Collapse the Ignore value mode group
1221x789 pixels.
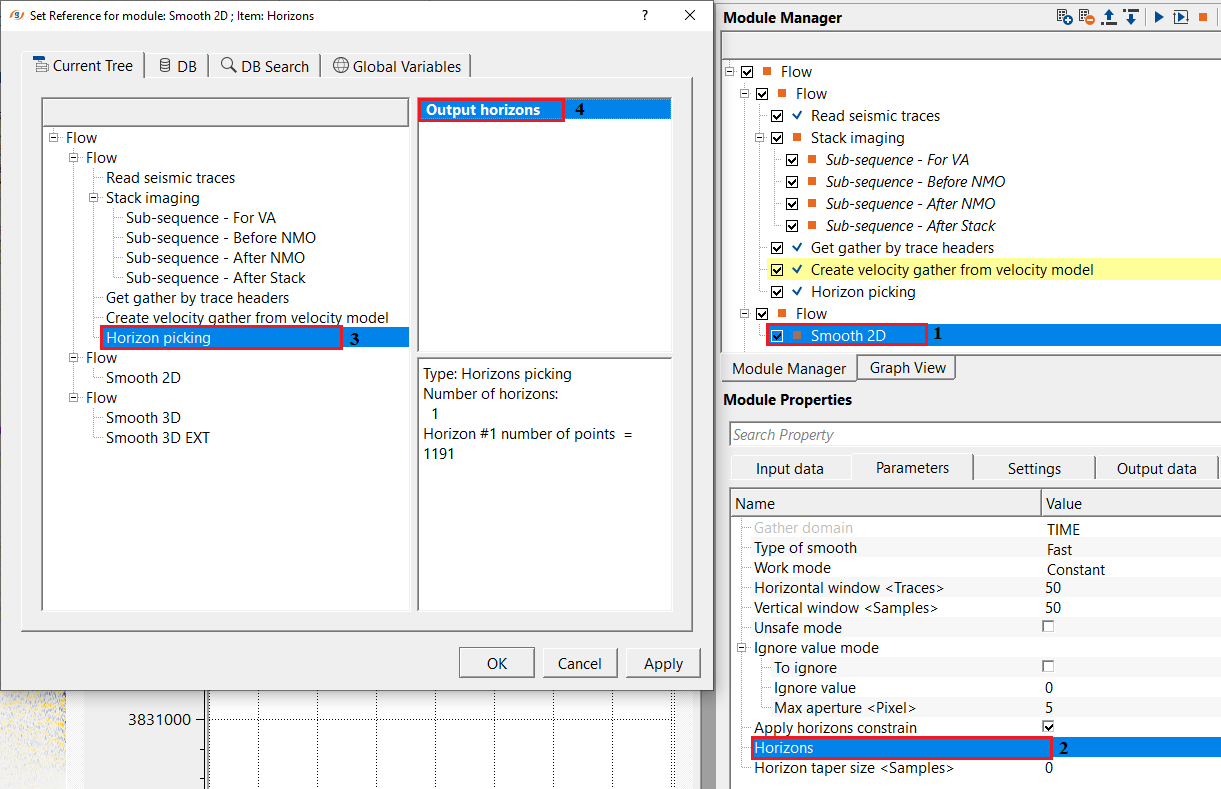(742, 648)
